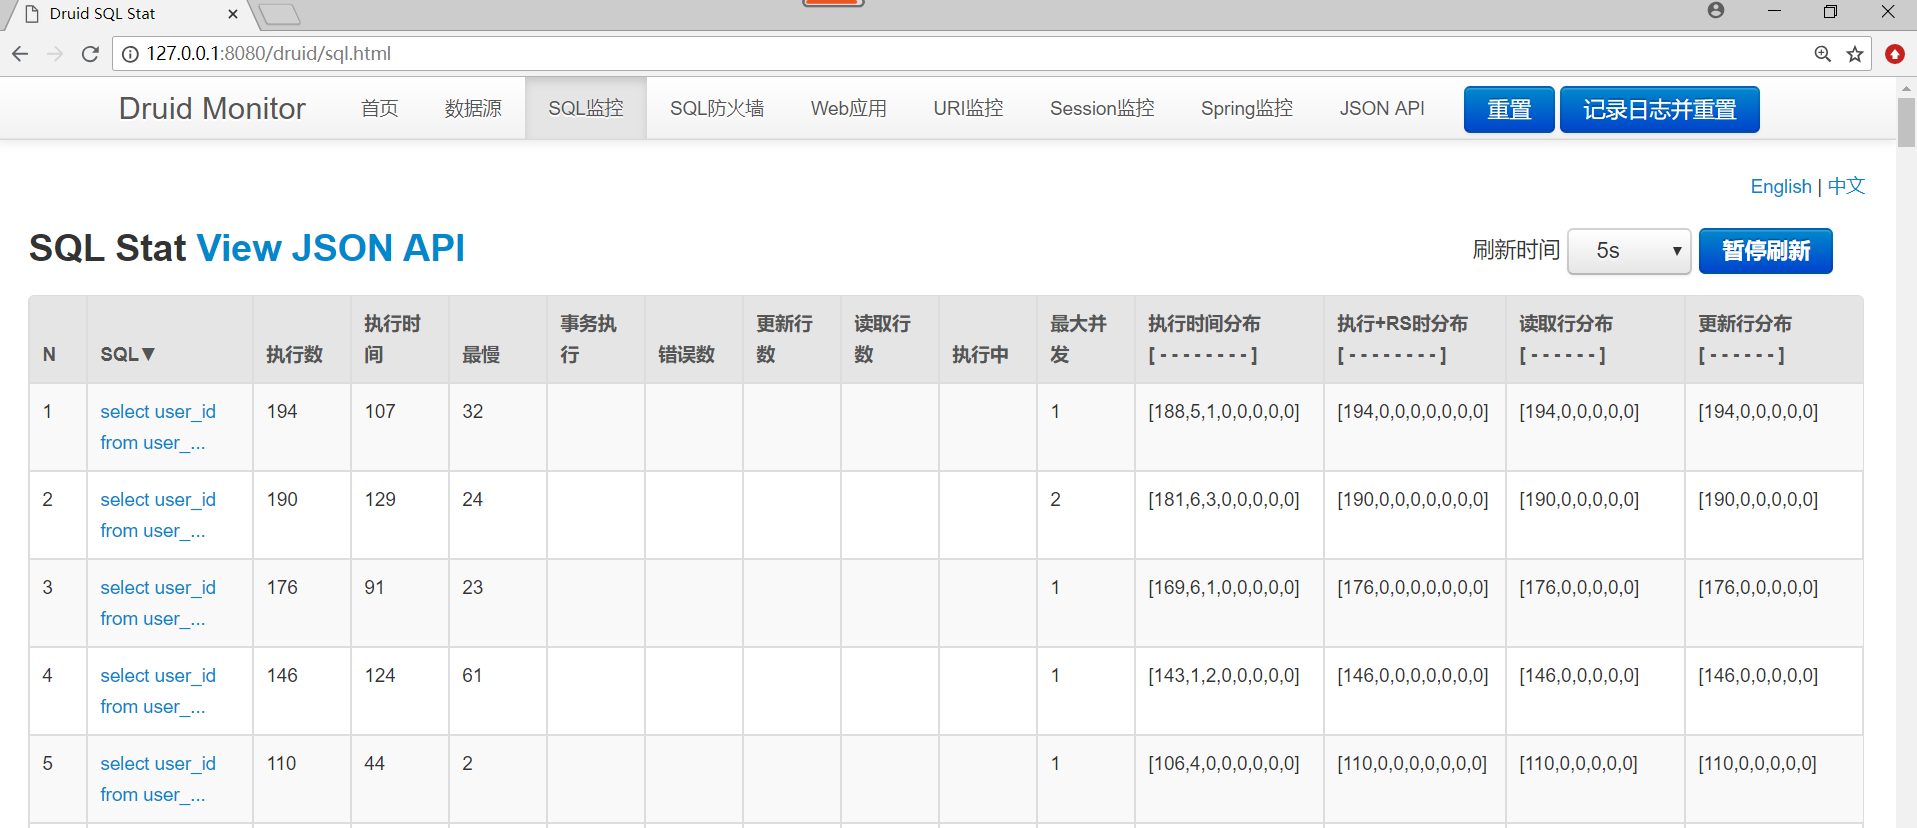Open the Web应用 navigation item
Screen dimensions: 1917x828
849,108
